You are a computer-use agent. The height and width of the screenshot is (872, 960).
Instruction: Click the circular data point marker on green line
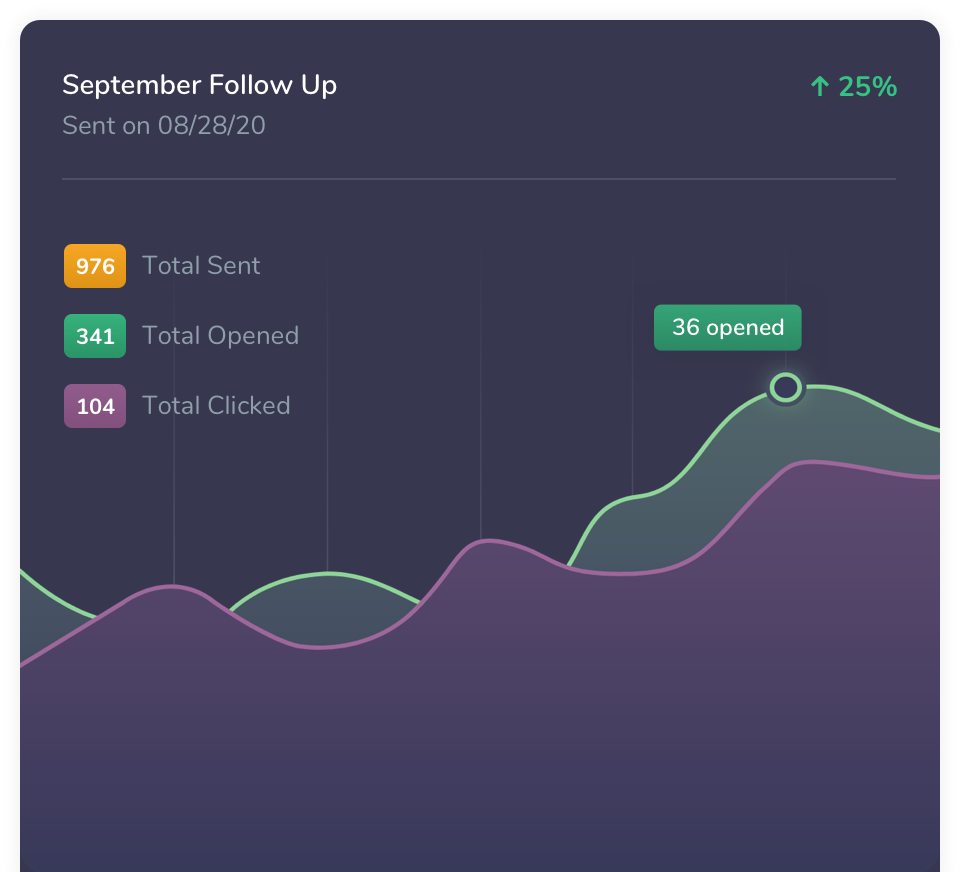tap(786, 387)
